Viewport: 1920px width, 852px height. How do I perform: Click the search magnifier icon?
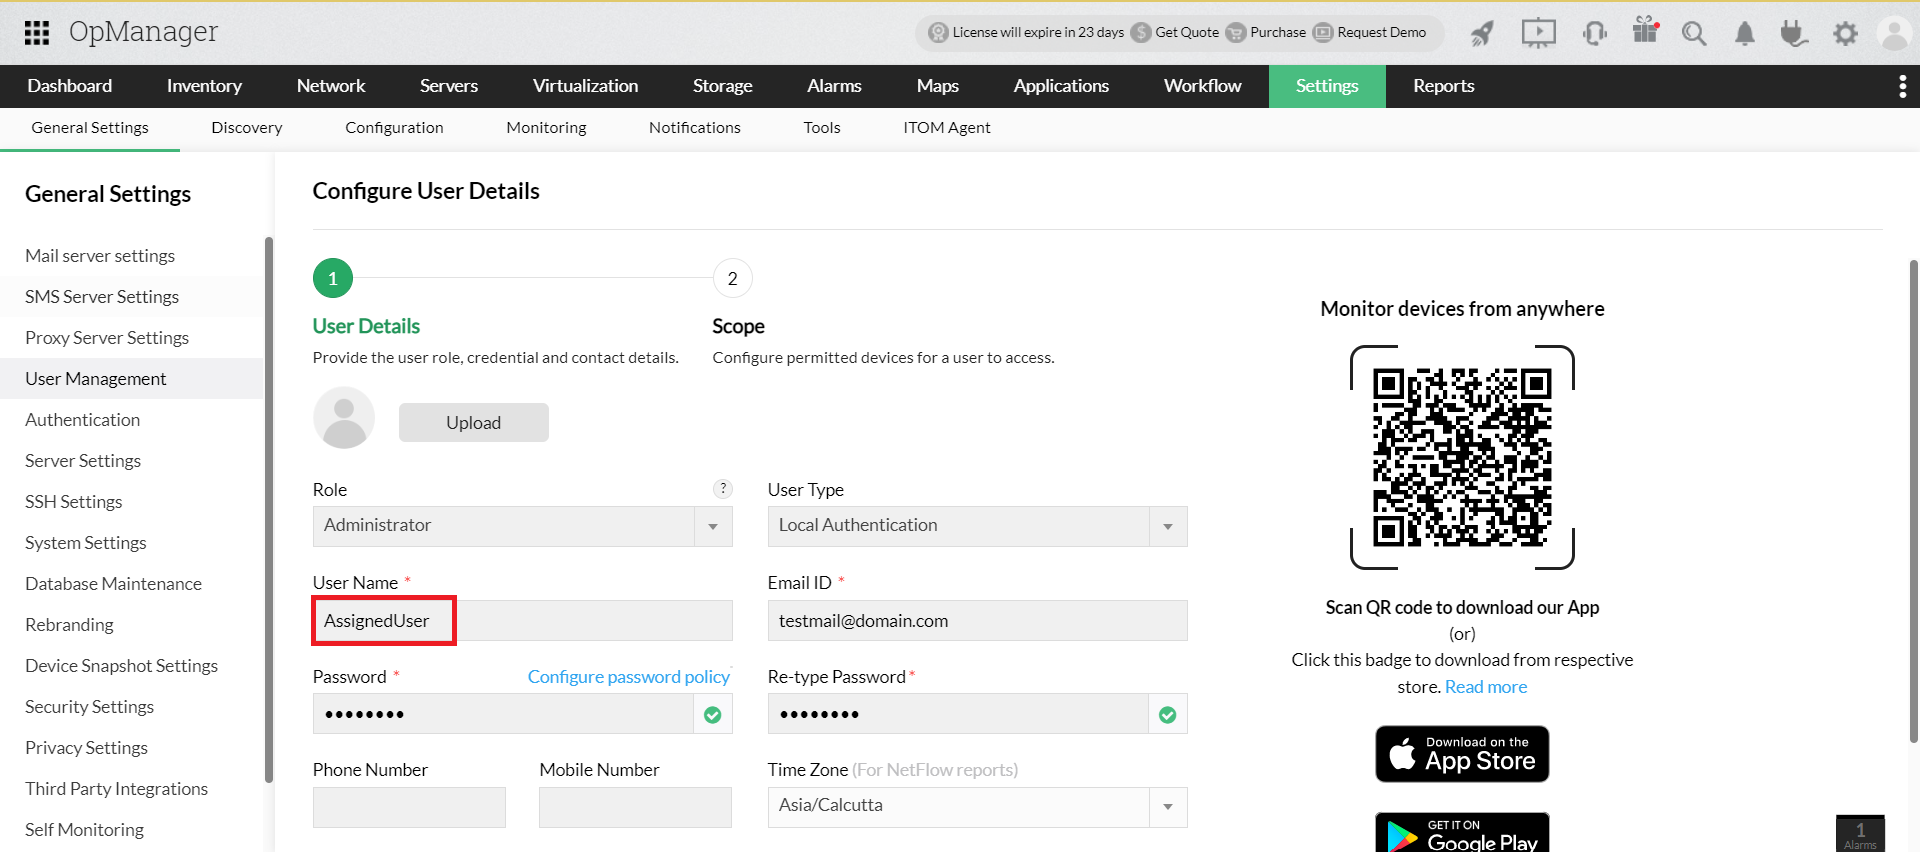[1694, 33]
